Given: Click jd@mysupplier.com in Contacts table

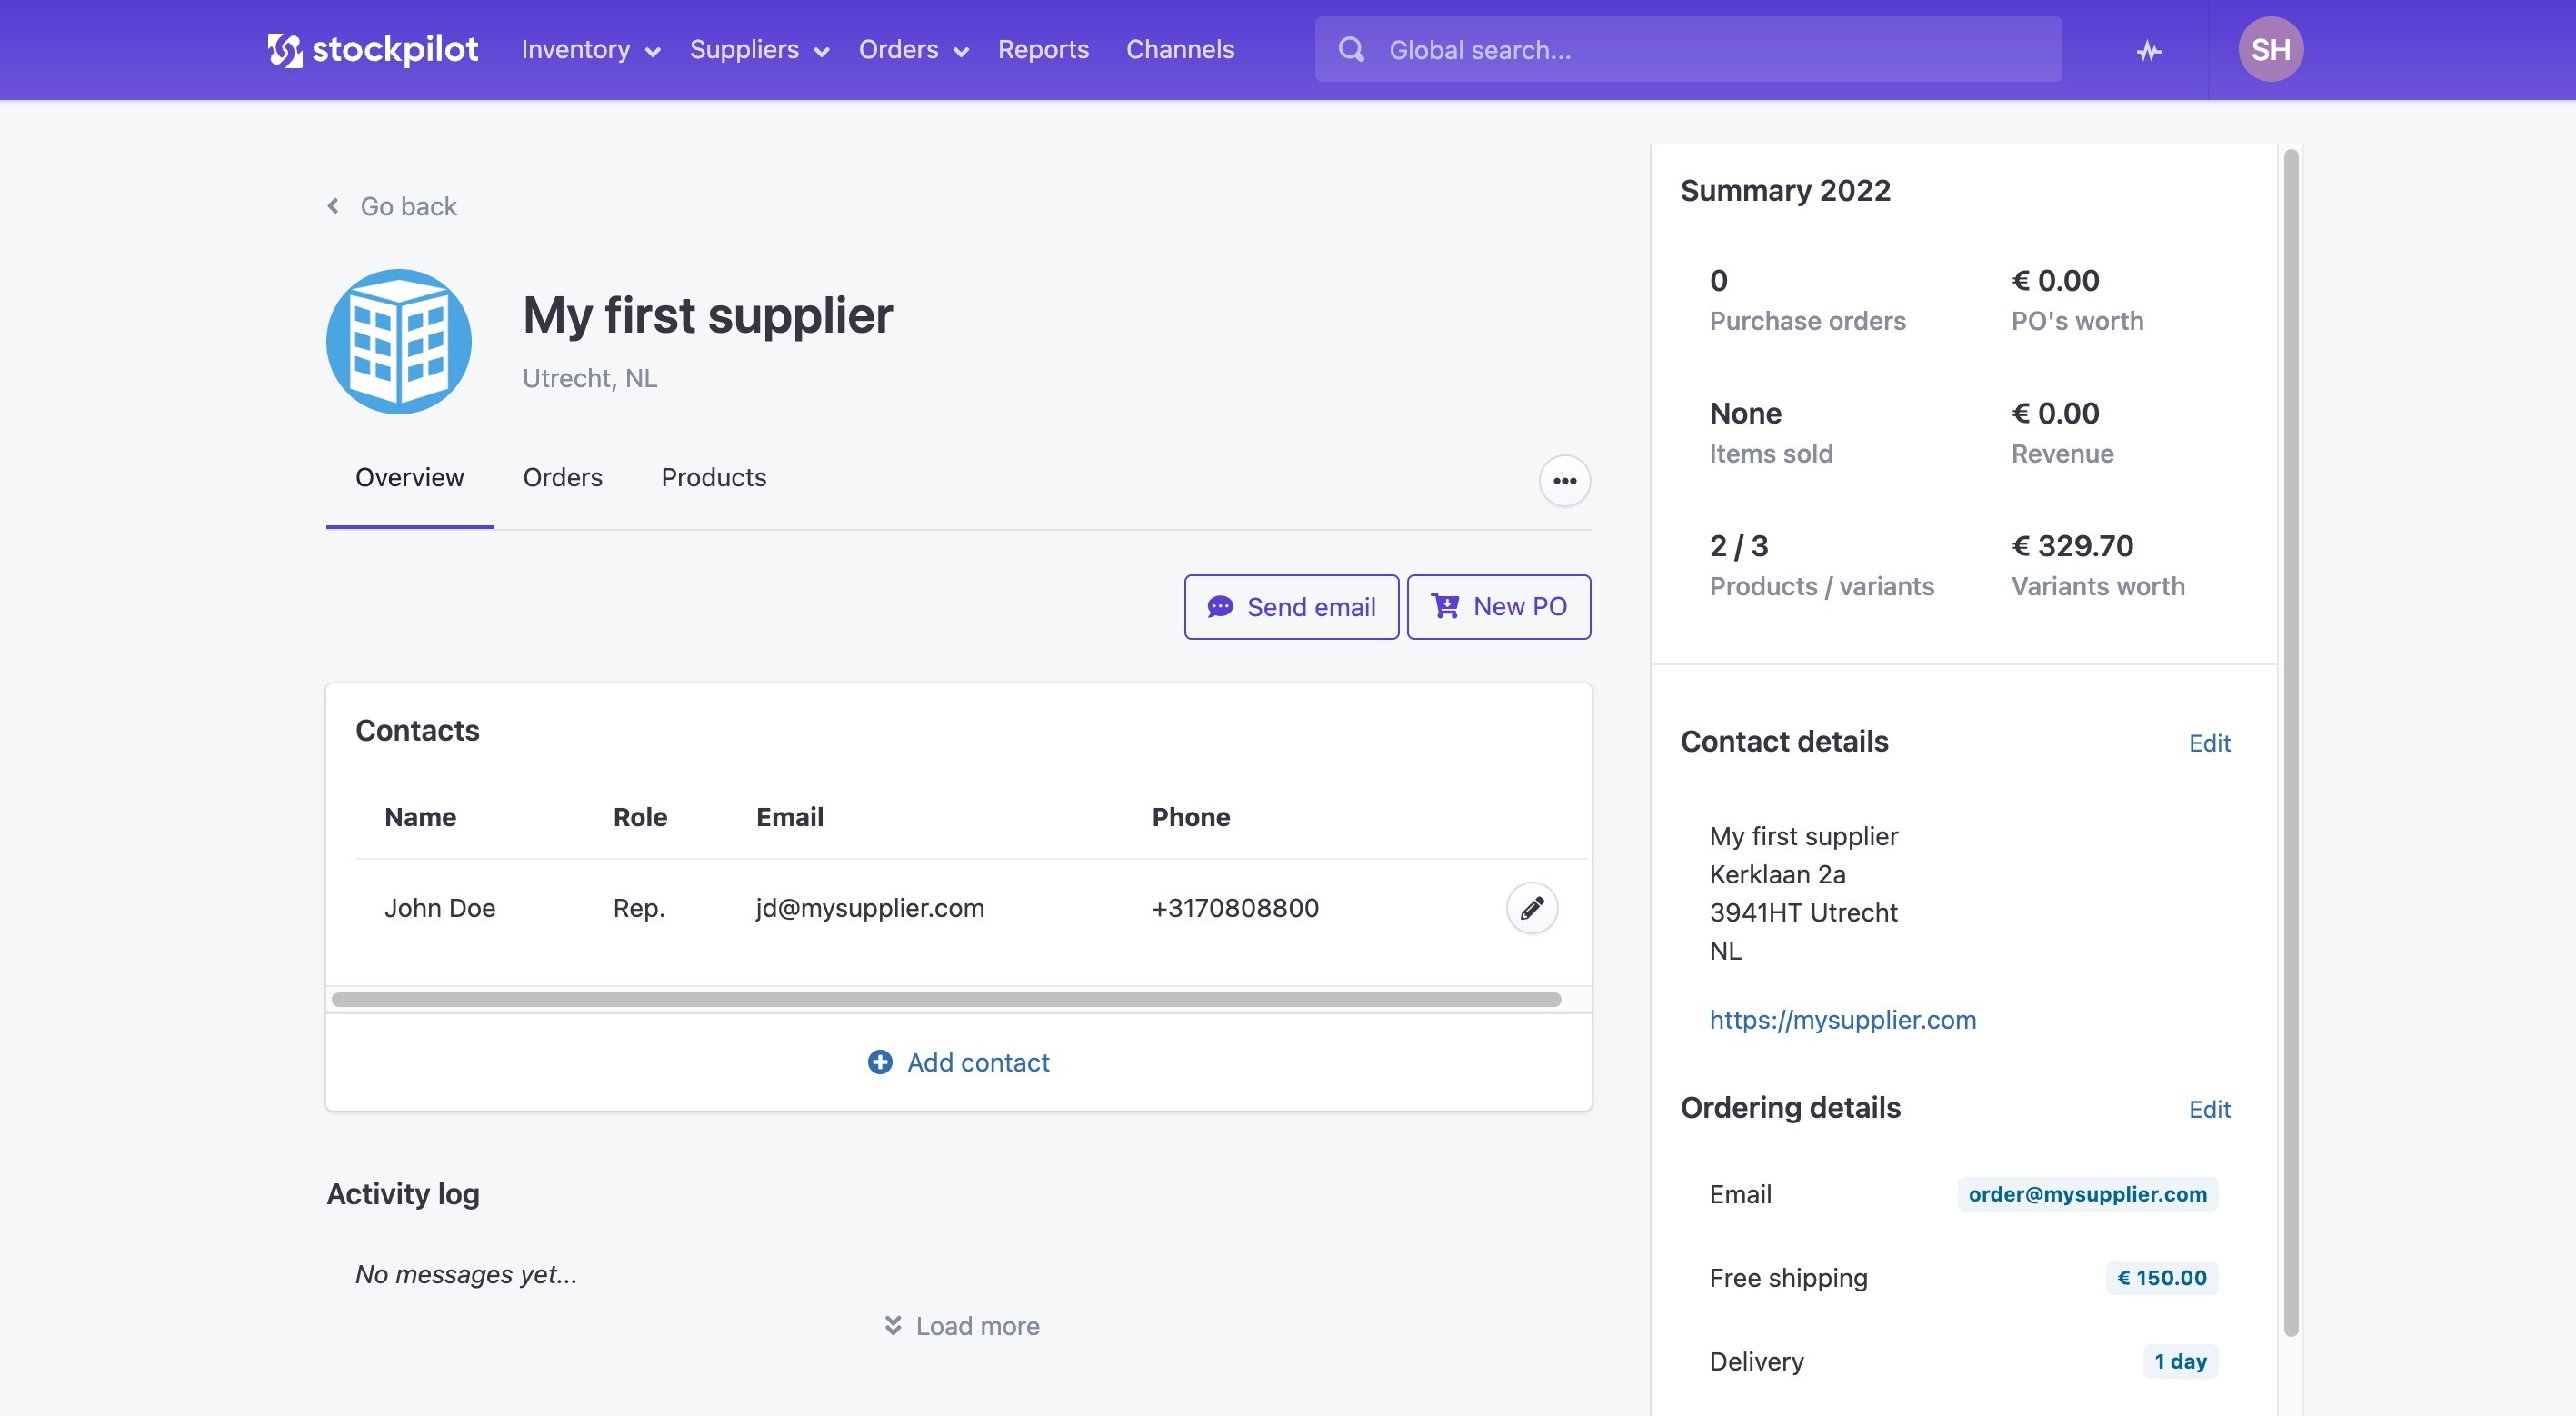Looking at the screenshot, I should click(870, 908).
